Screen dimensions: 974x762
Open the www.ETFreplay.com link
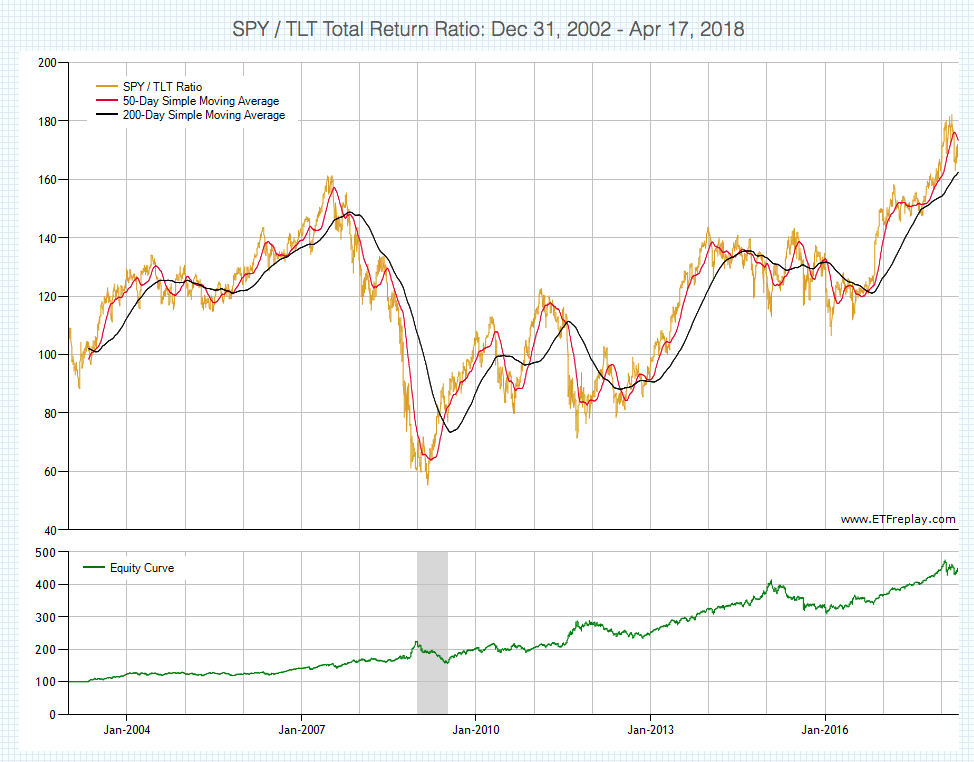click(899, 518)
